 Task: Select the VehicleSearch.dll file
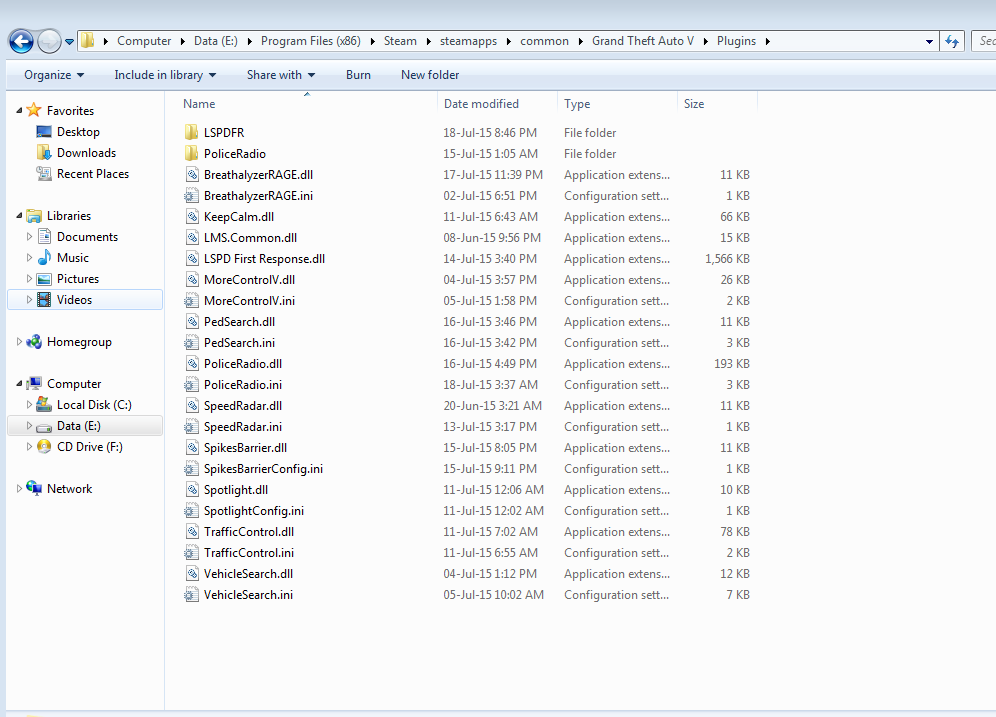[x=248, y=573]
